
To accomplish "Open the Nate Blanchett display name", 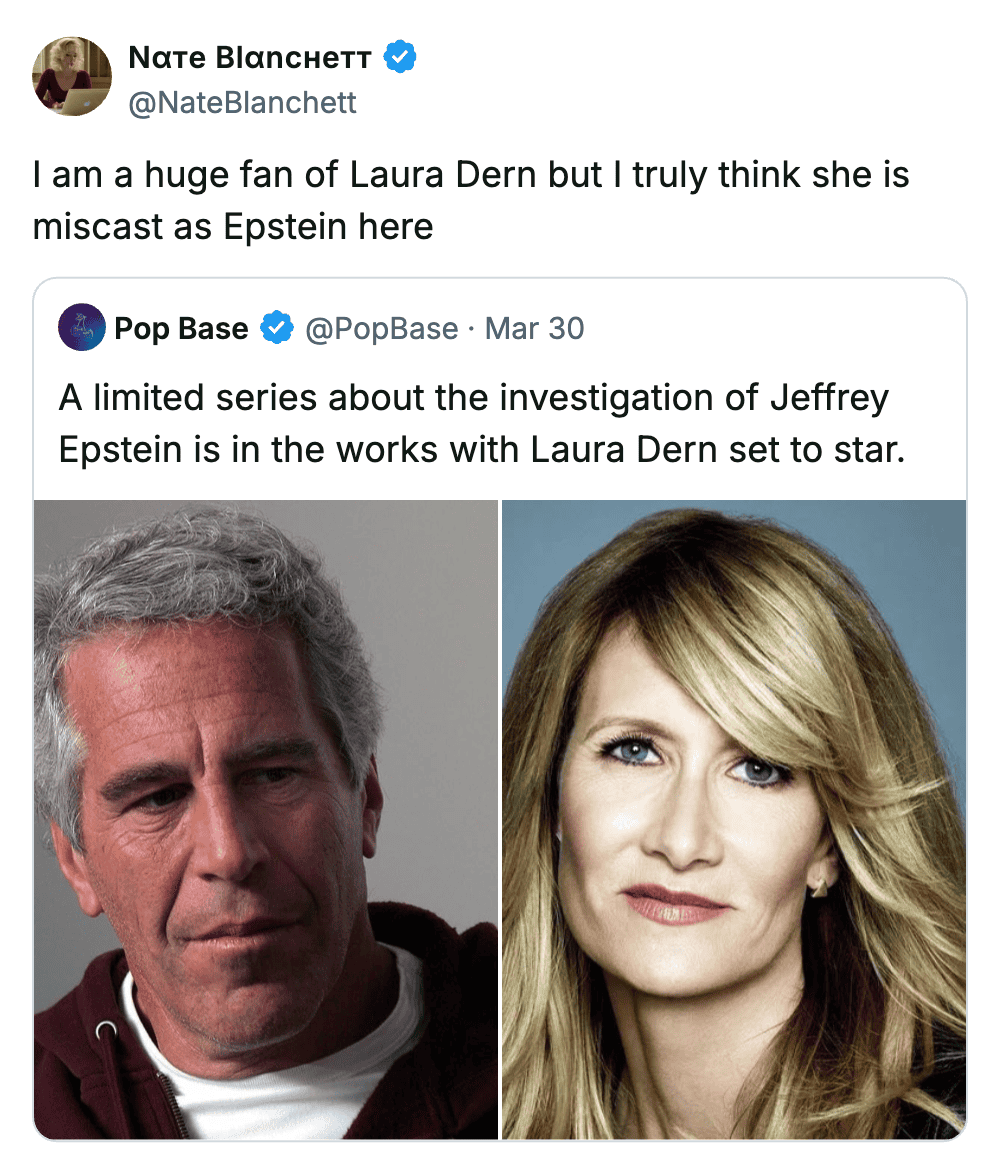I will pyautogui.click(x=250, y=58).
